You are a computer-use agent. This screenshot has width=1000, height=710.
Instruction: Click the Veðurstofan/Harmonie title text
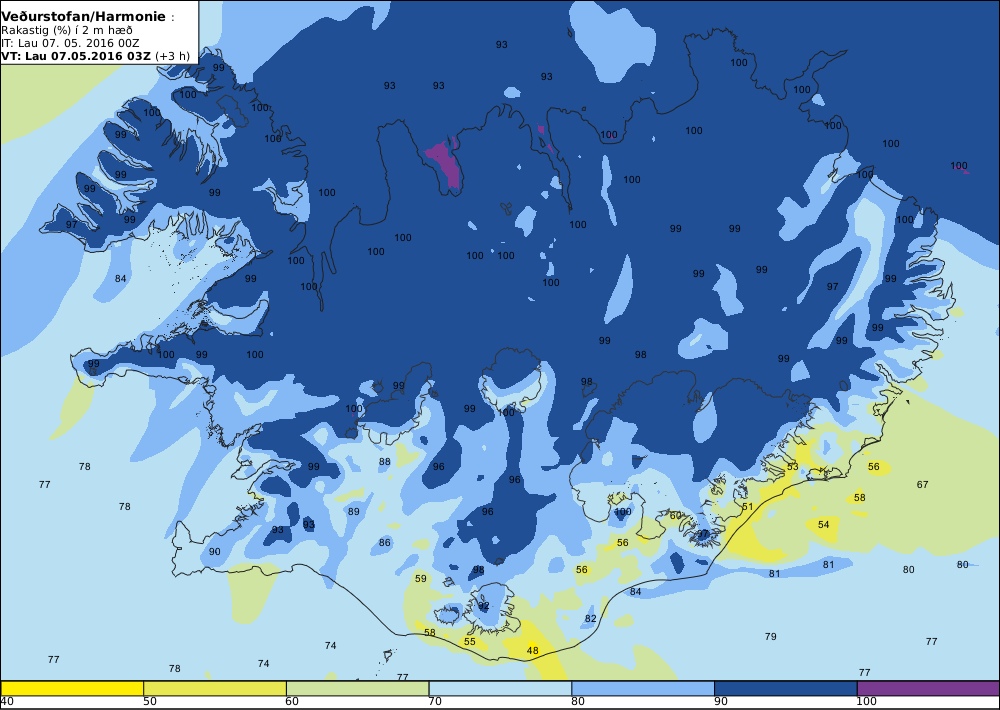tap(84, 17)
